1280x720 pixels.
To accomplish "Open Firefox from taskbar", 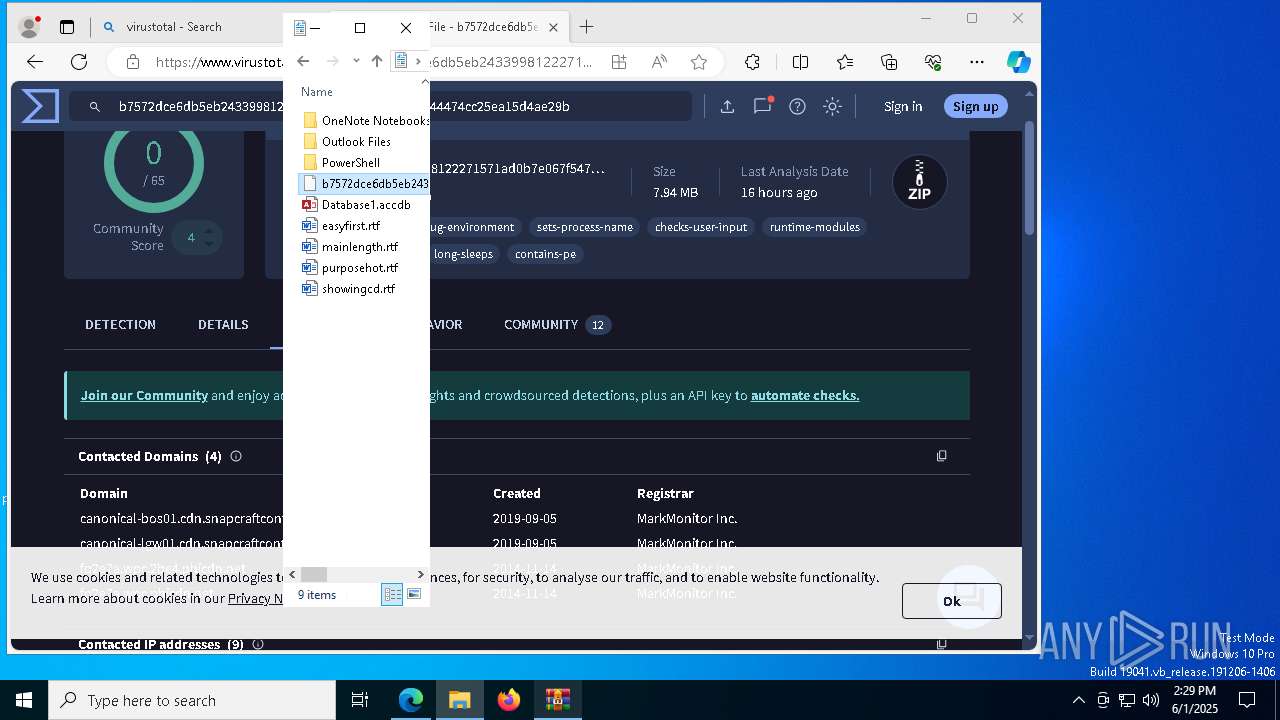I will pos(509,700).
